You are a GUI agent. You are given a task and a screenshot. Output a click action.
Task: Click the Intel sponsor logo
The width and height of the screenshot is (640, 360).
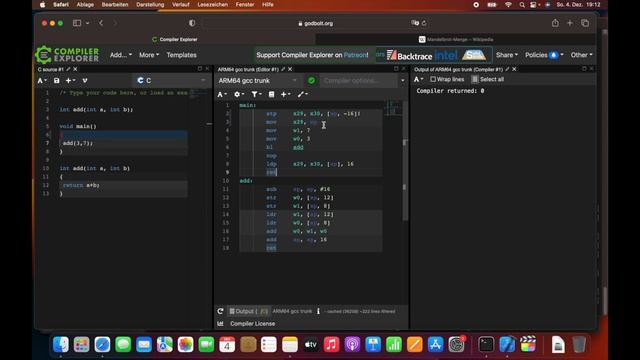coord(446,55)
